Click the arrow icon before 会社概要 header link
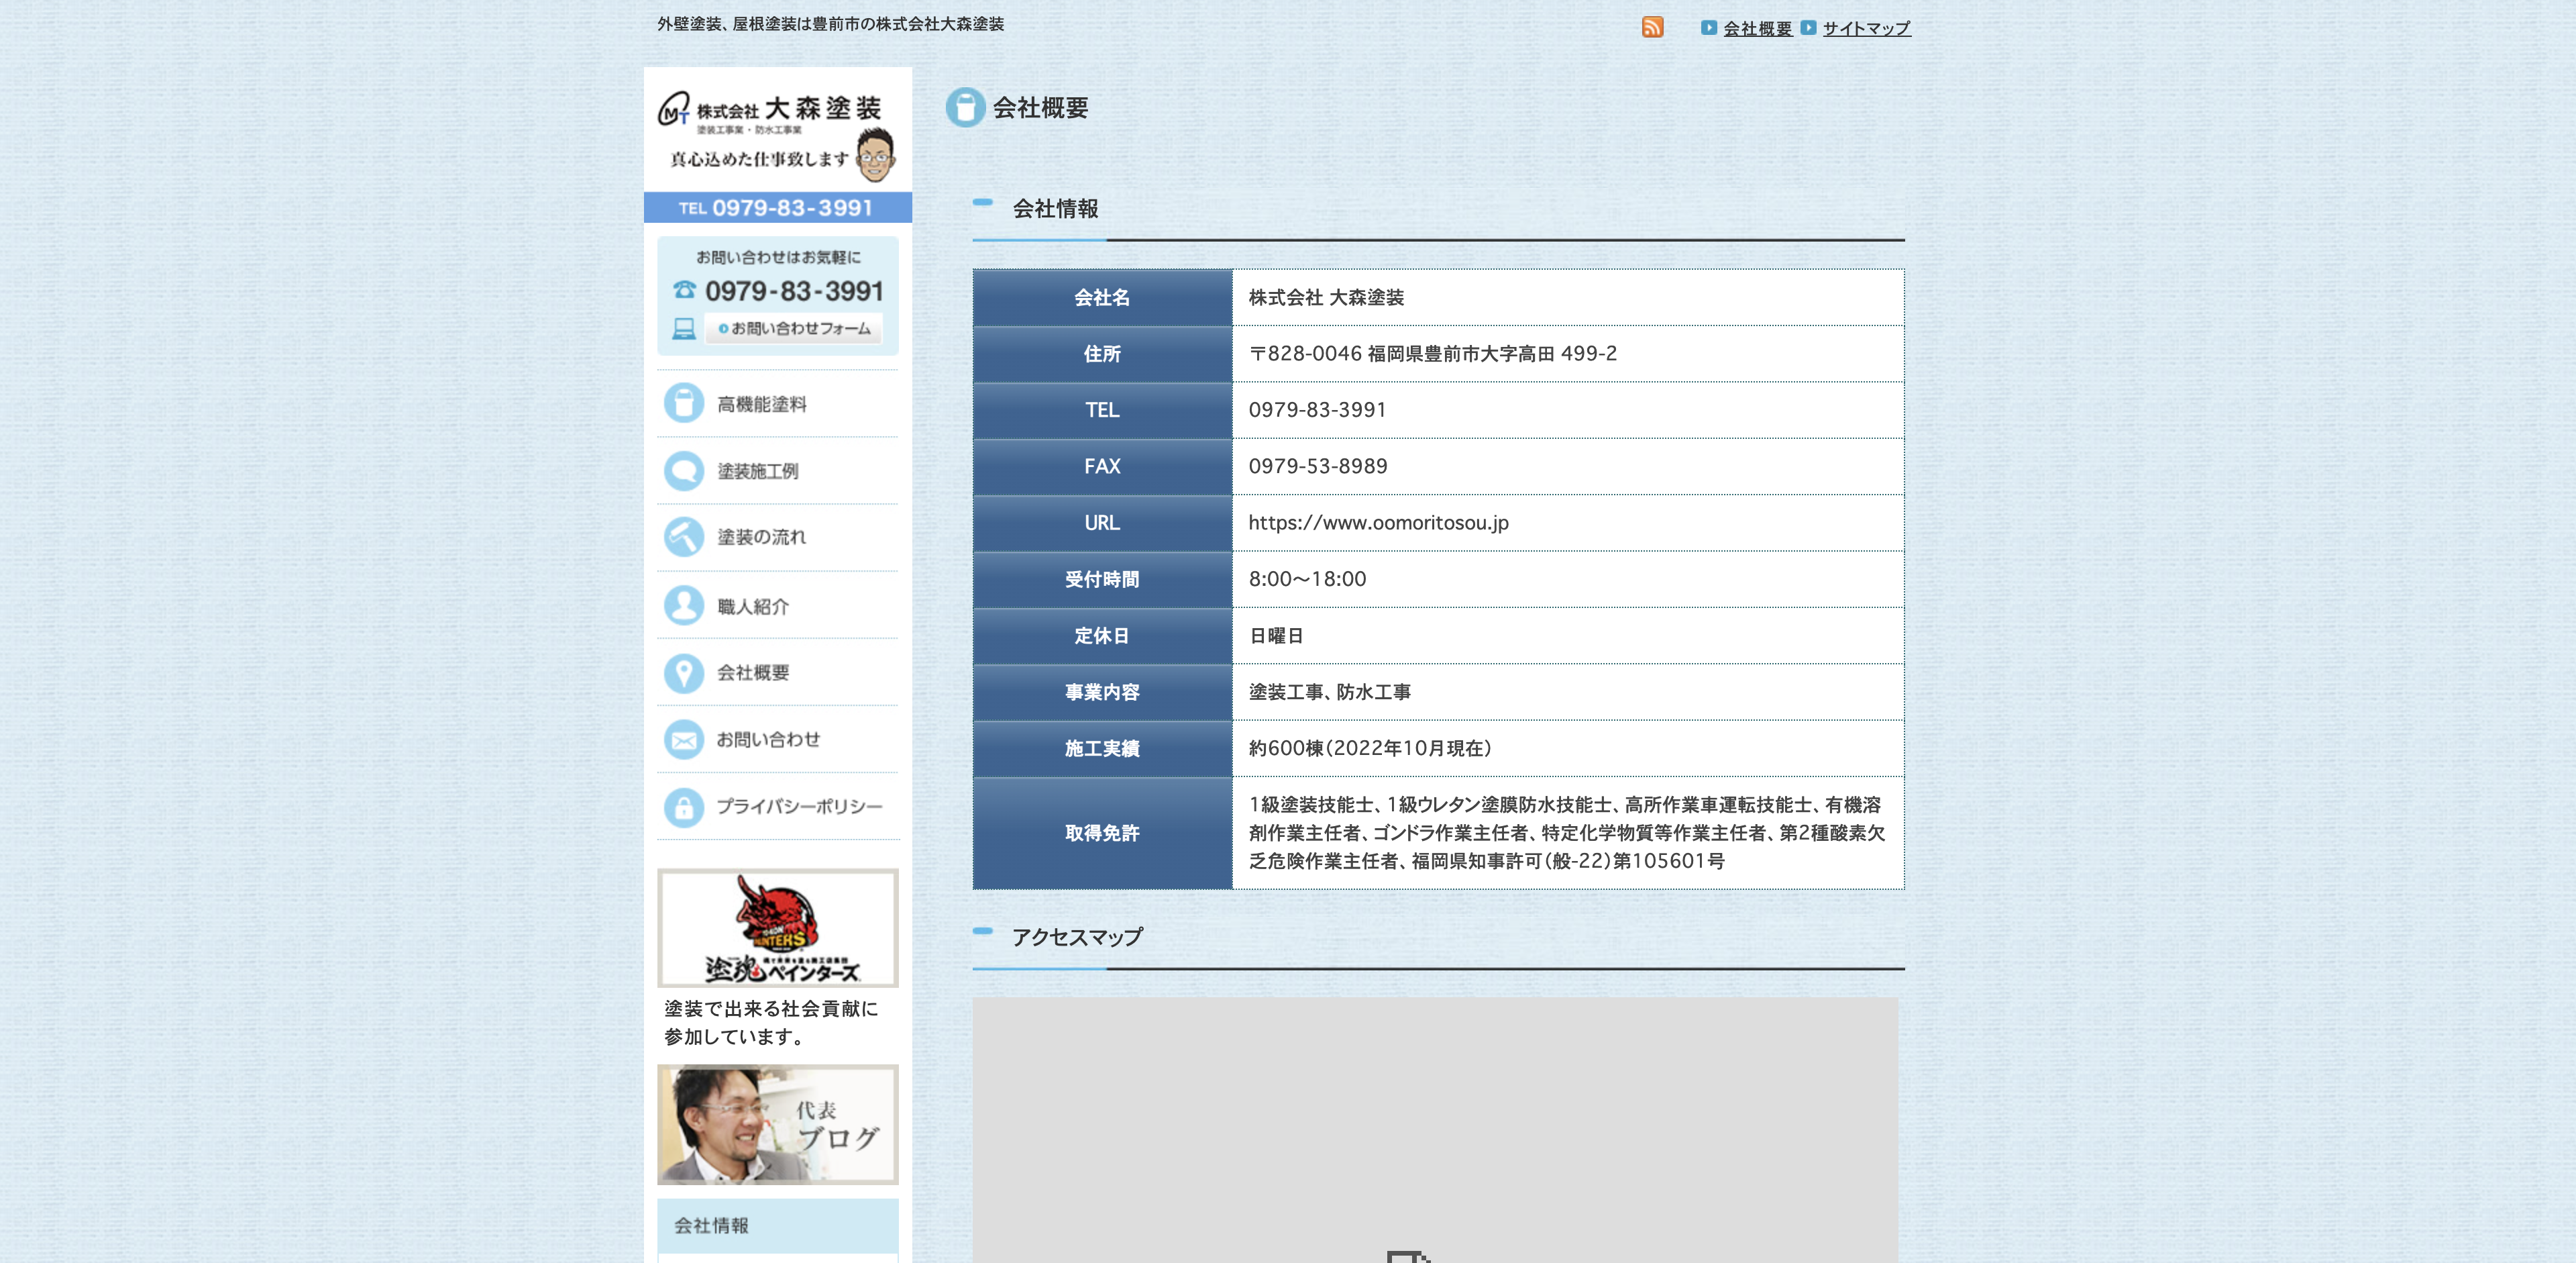The image size is (2576, 1263). tap(1709, 28)
